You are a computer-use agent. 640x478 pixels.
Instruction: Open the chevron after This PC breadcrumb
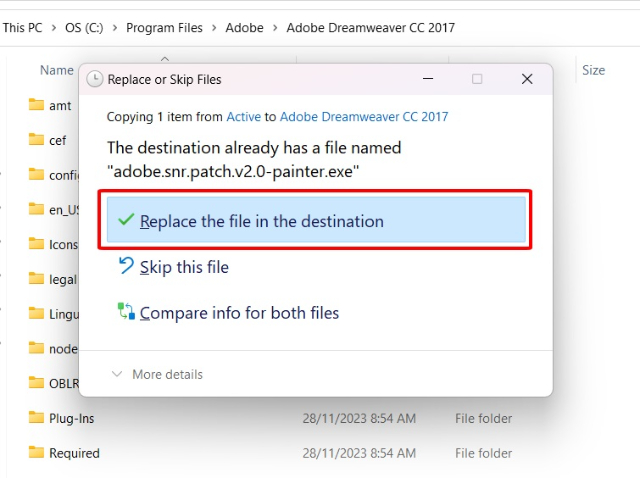(x=53, y=28)
